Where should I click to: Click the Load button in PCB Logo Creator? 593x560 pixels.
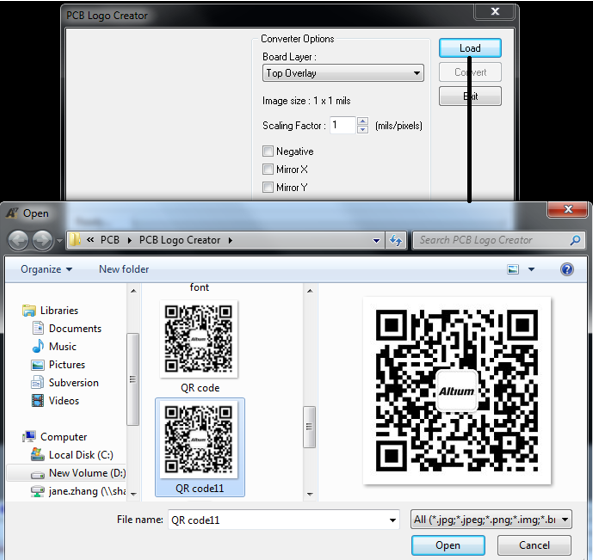click(x=470, y=48)
